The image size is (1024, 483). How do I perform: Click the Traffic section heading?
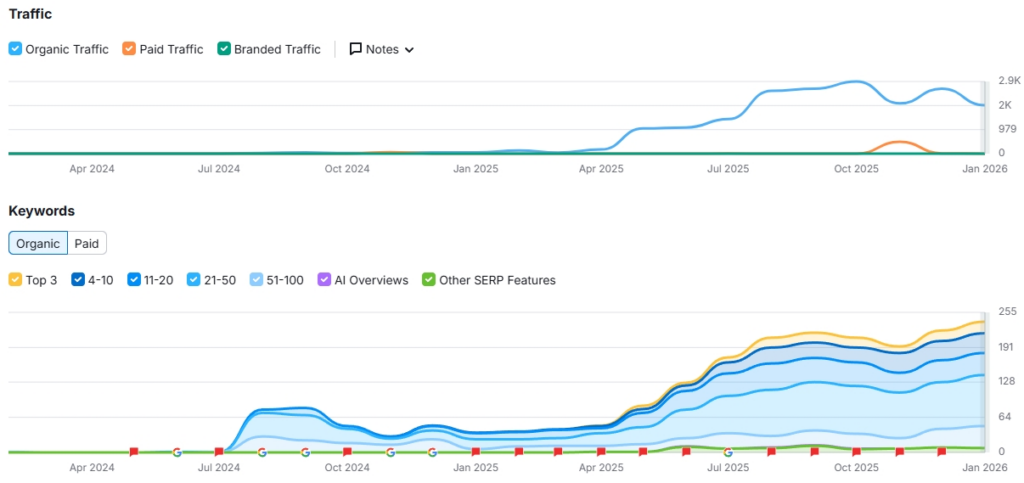tap(30, 14)
